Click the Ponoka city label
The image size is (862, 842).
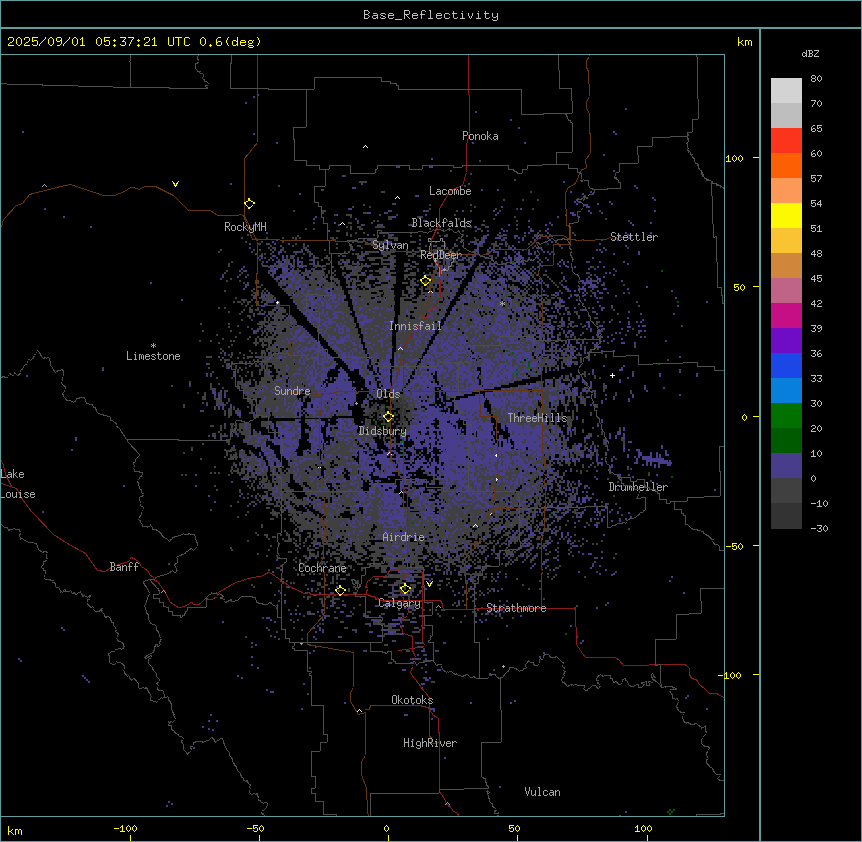480,136
